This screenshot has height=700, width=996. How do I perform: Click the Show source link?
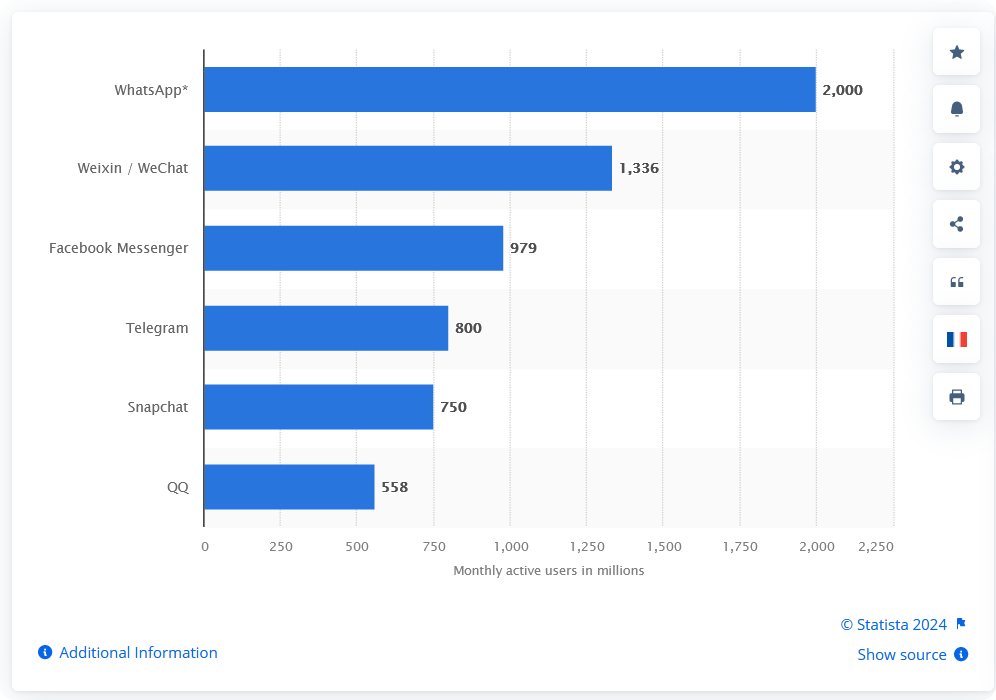(x=902, y=654)
